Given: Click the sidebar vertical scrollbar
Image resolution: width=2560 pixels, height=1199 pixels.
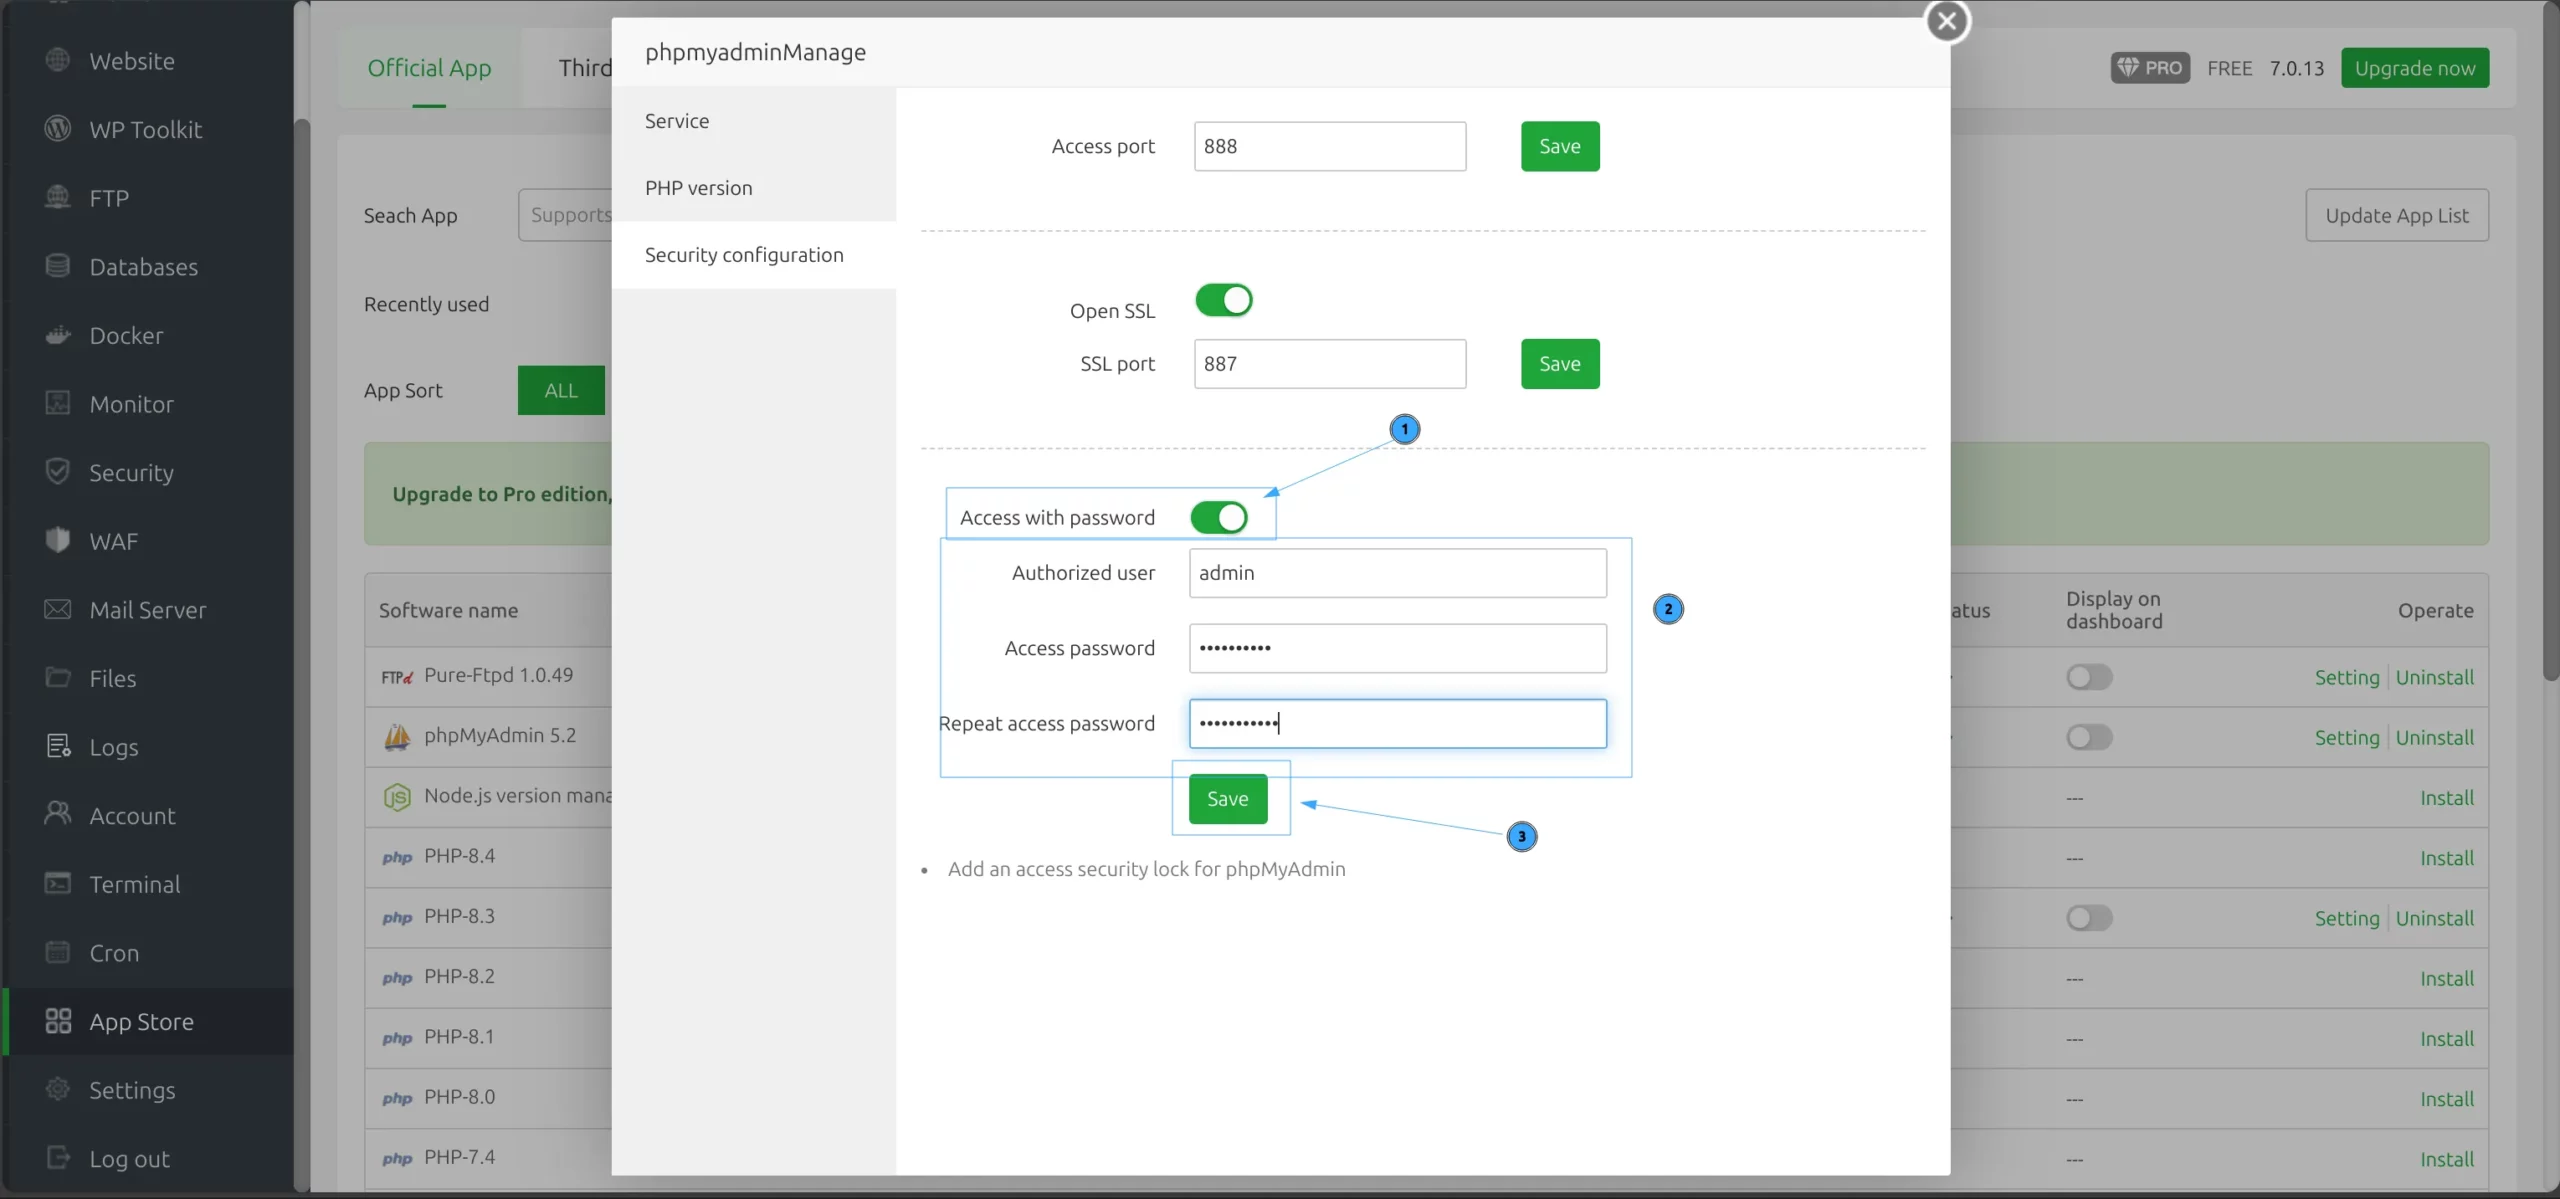Looking at the screenshot, I should click(x=302, y=655).
